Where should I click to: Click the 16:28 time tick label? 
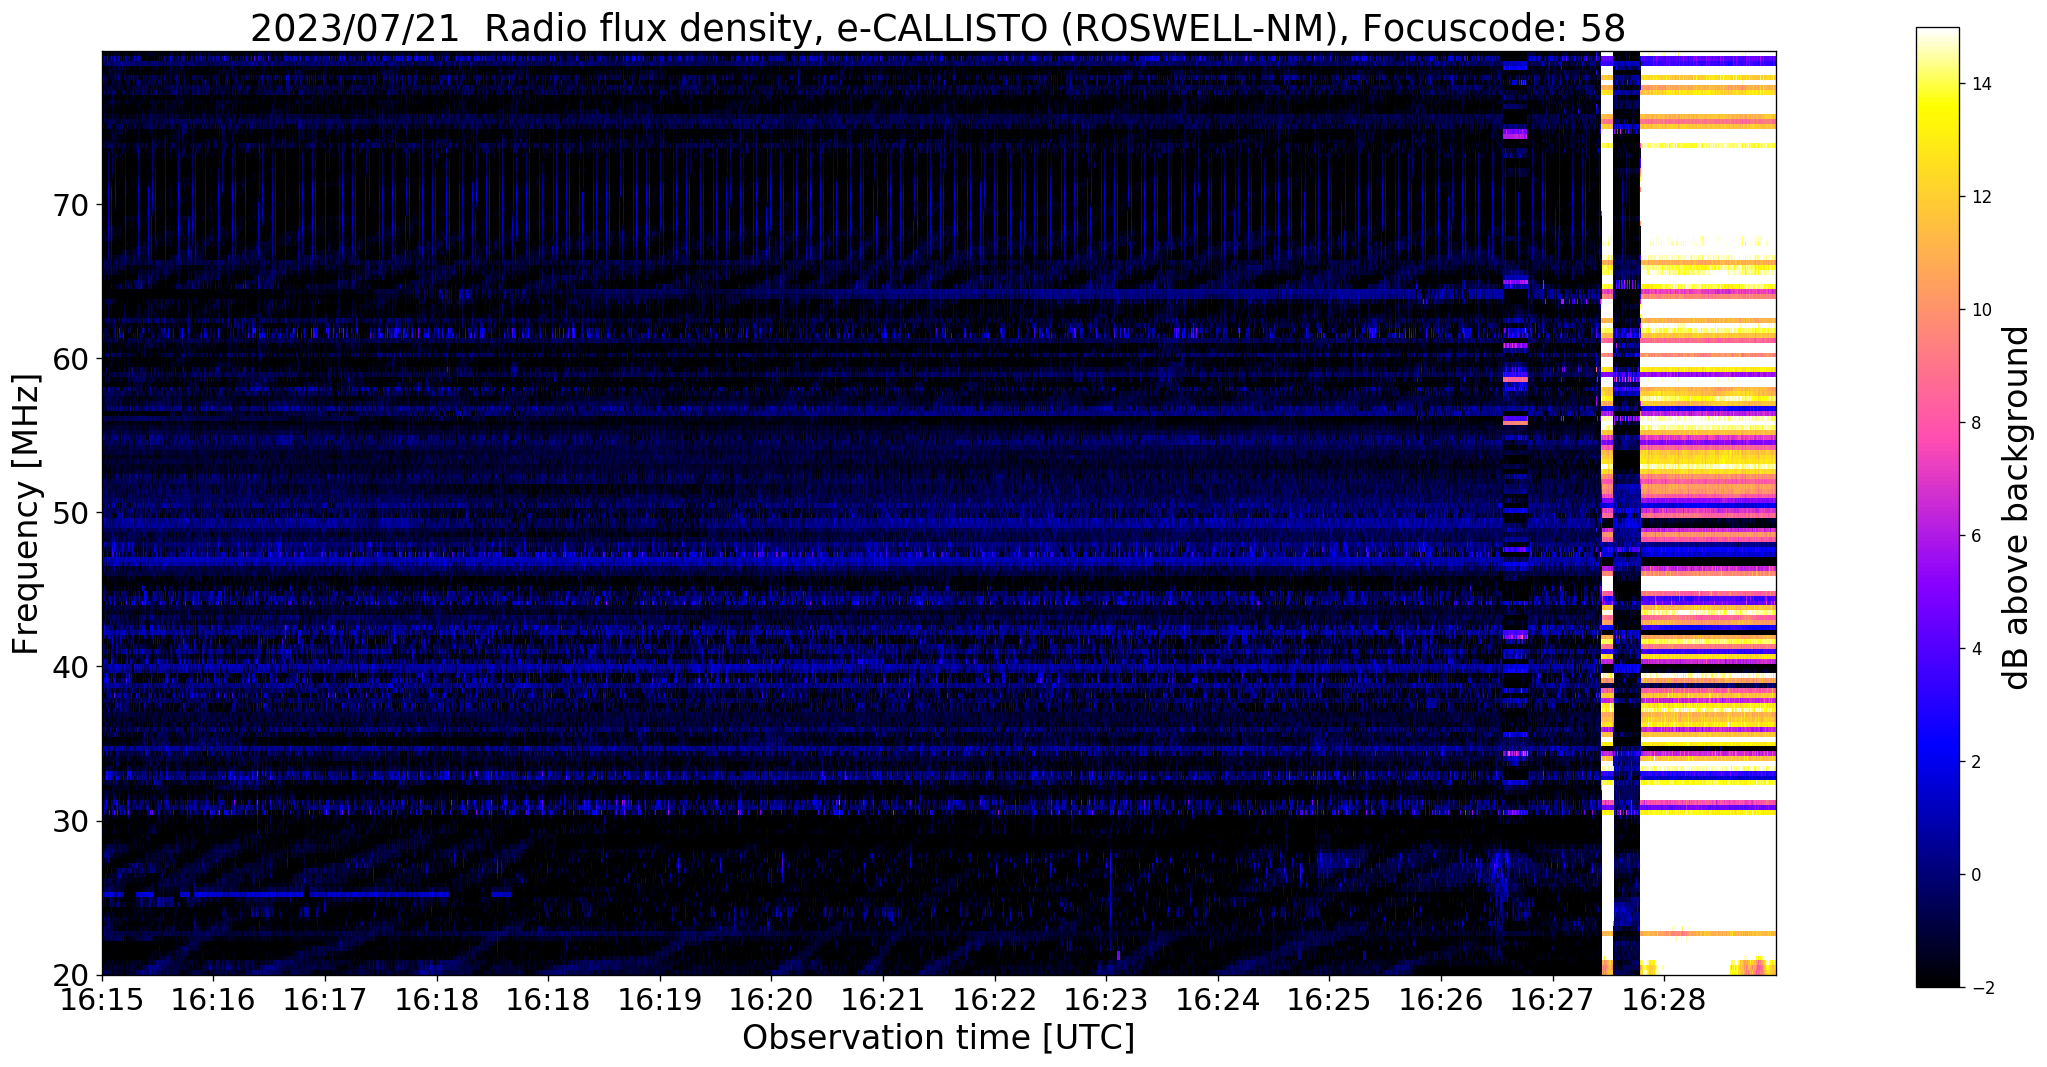click(x=1664, y=1000)
